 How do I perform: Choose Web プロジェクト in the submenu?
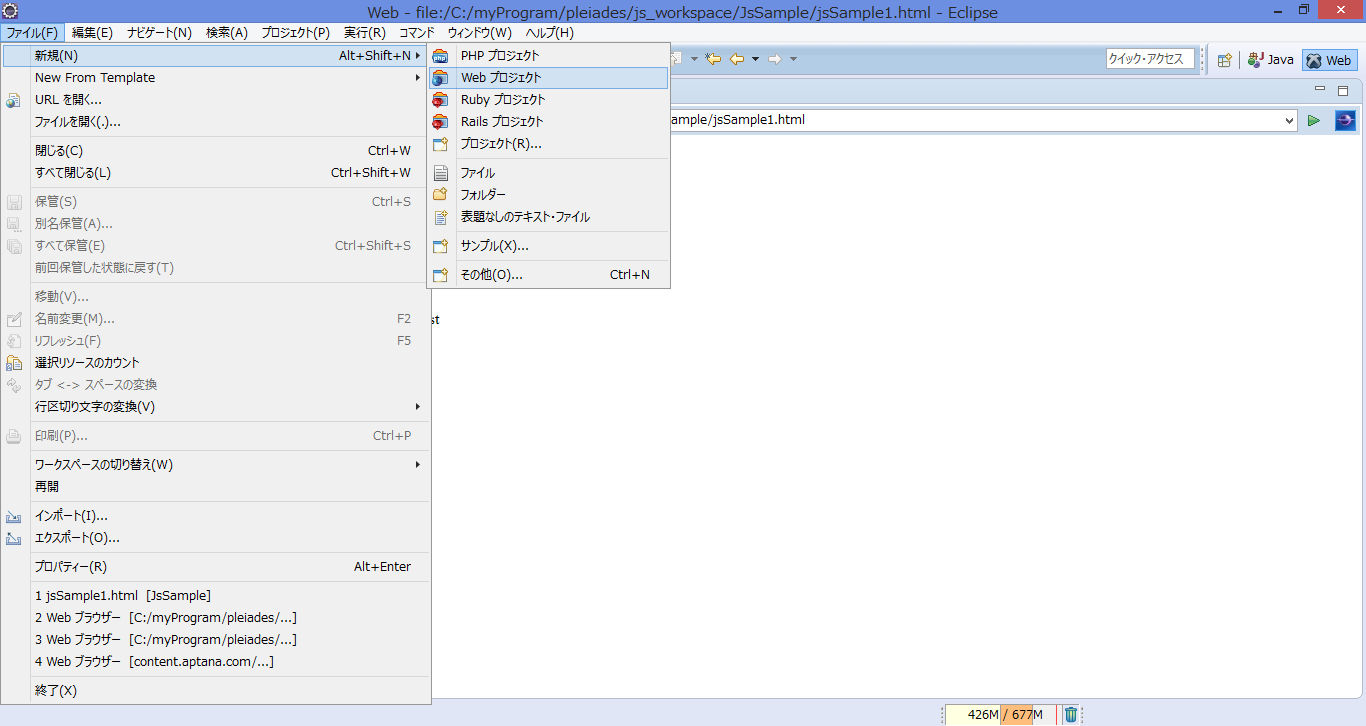click(548, 78)
